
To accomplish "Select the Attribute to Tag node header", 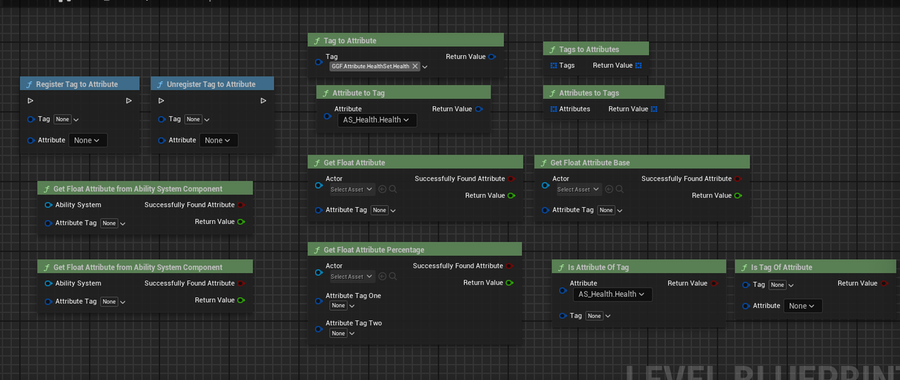I will pyautogui.click(x=404, y=92).
